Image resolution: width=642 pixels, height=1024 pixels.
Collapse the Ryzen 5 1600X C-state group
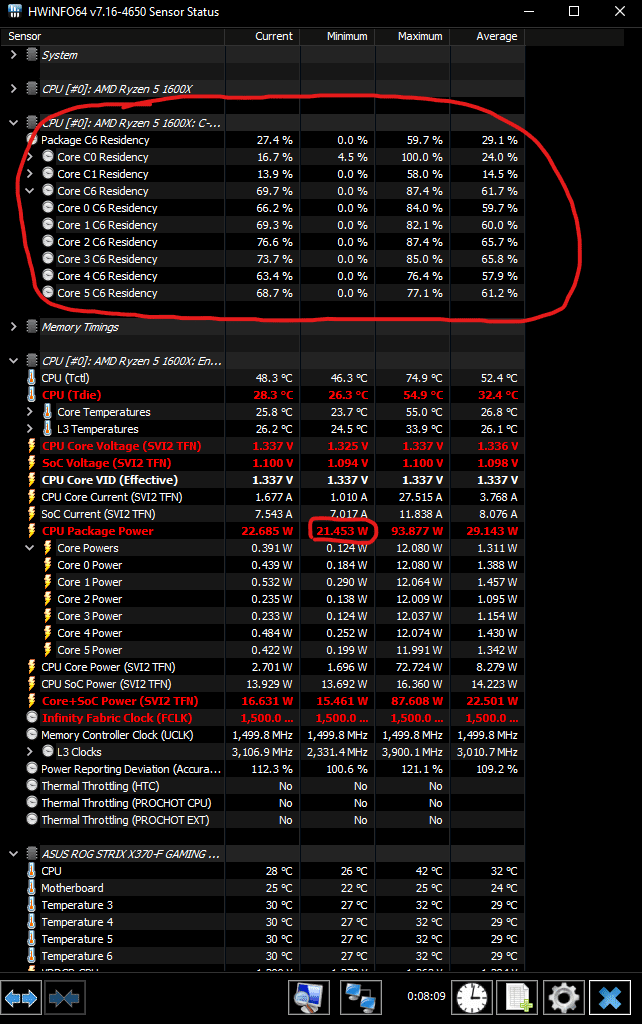(x=13, y=122)
